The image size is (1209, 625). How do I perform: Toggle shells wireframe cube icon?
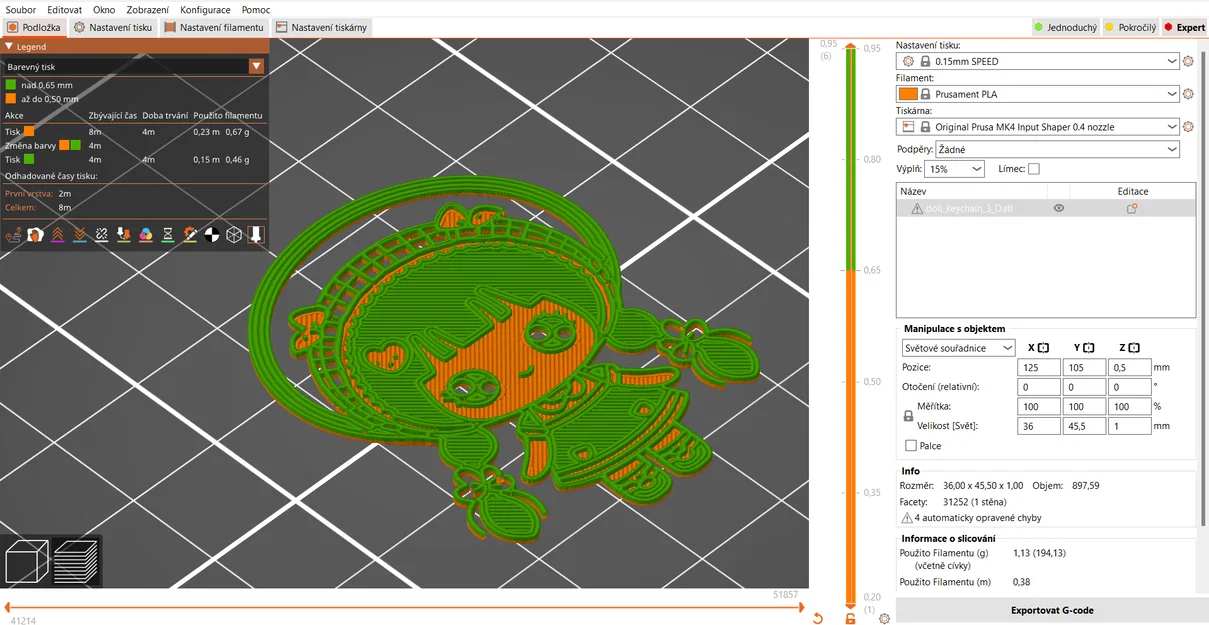pos(234,235)
